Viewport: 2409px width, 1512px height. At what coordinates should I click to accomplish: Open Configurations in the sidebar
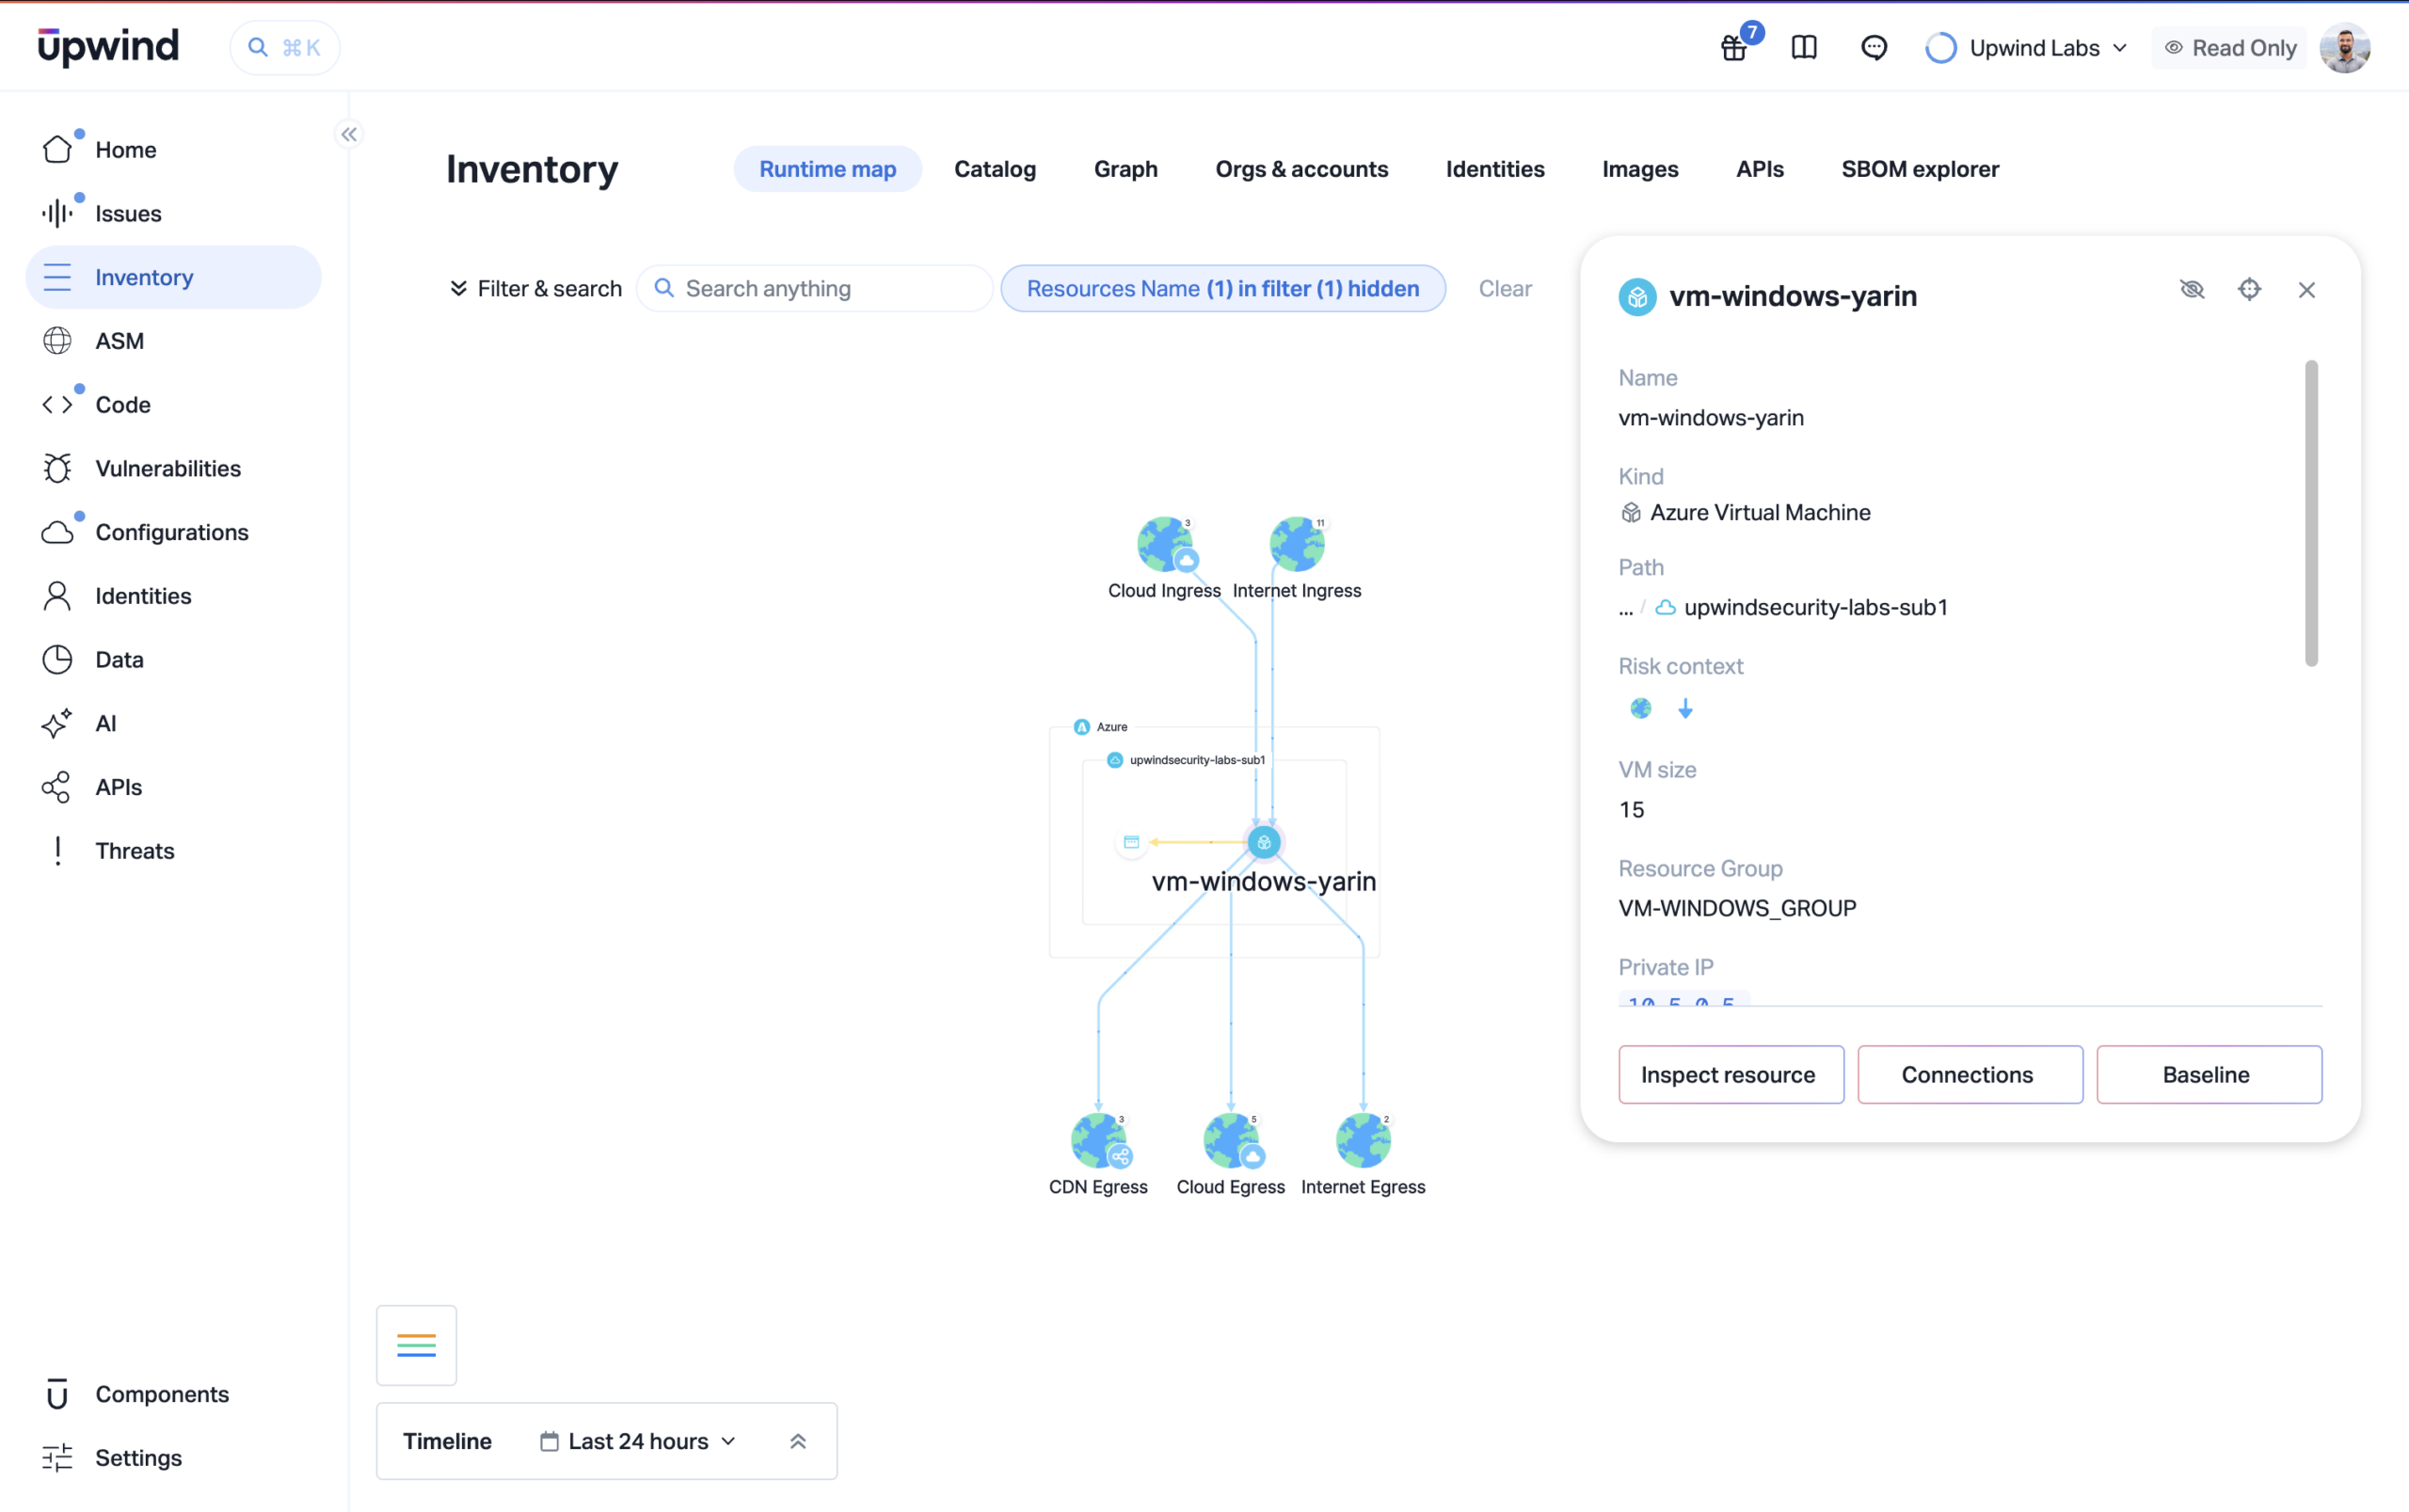point(173,532)
